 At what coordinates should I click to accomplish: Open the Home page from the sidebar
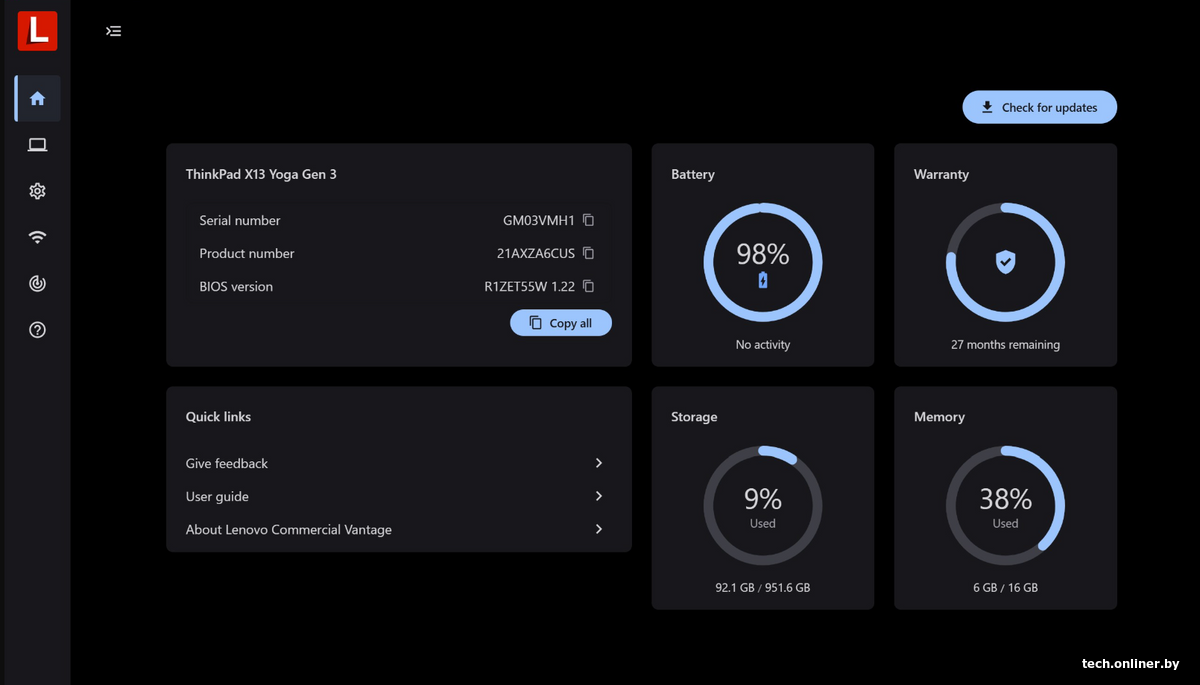click(38, 98)
